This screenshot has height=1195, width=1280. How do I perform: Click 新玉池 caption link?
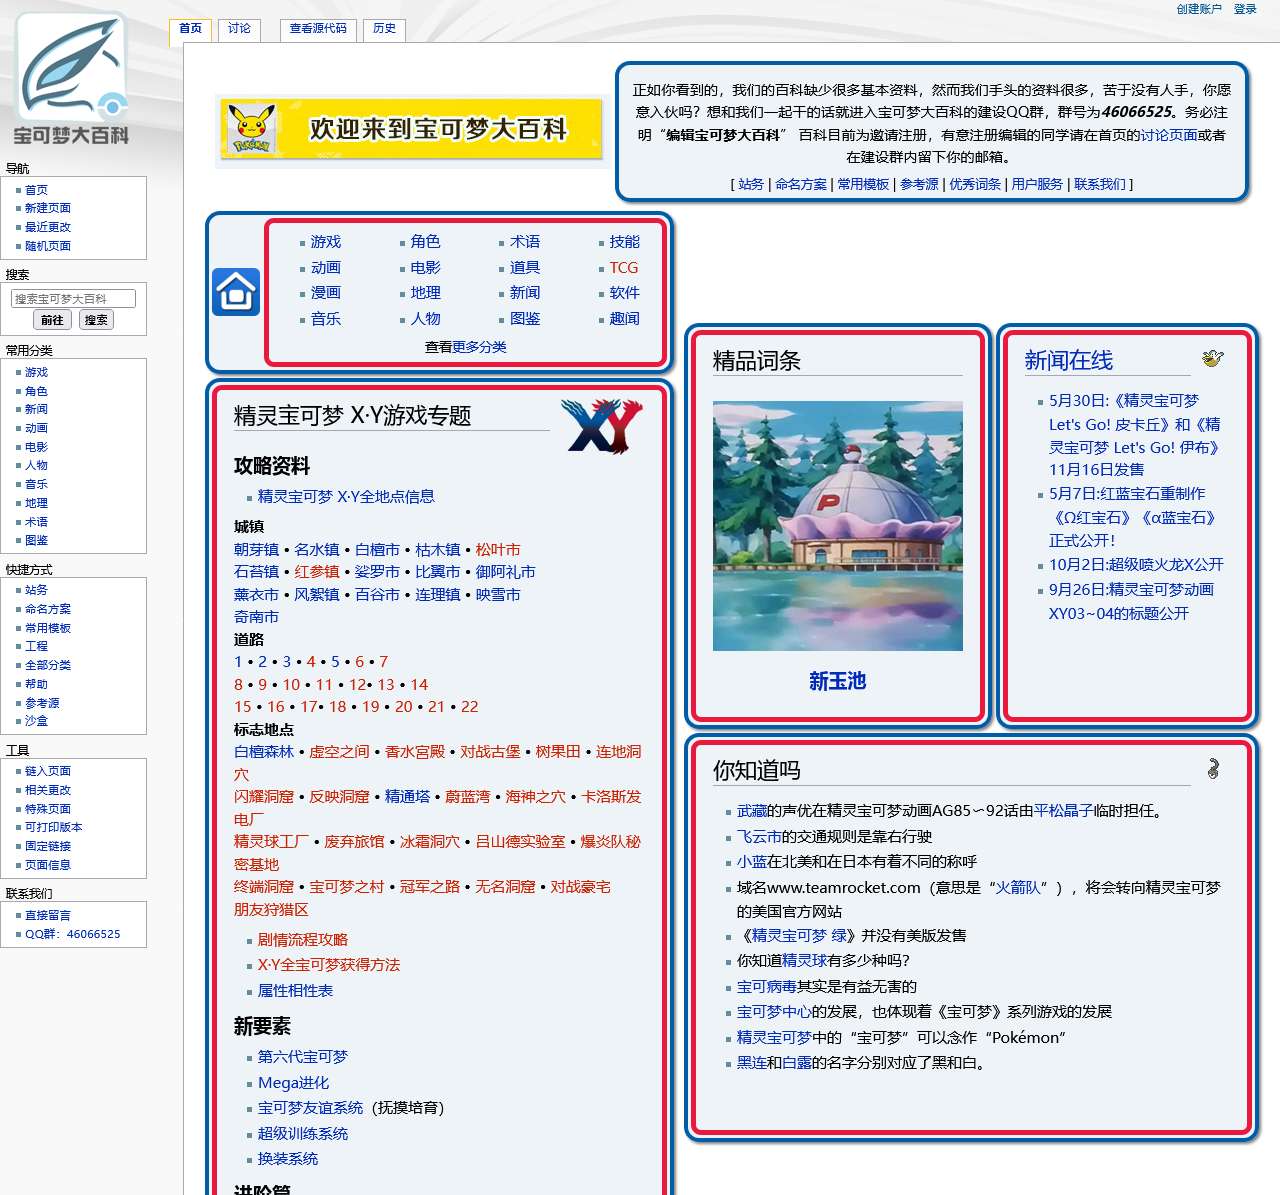click(x=838, y=681)
